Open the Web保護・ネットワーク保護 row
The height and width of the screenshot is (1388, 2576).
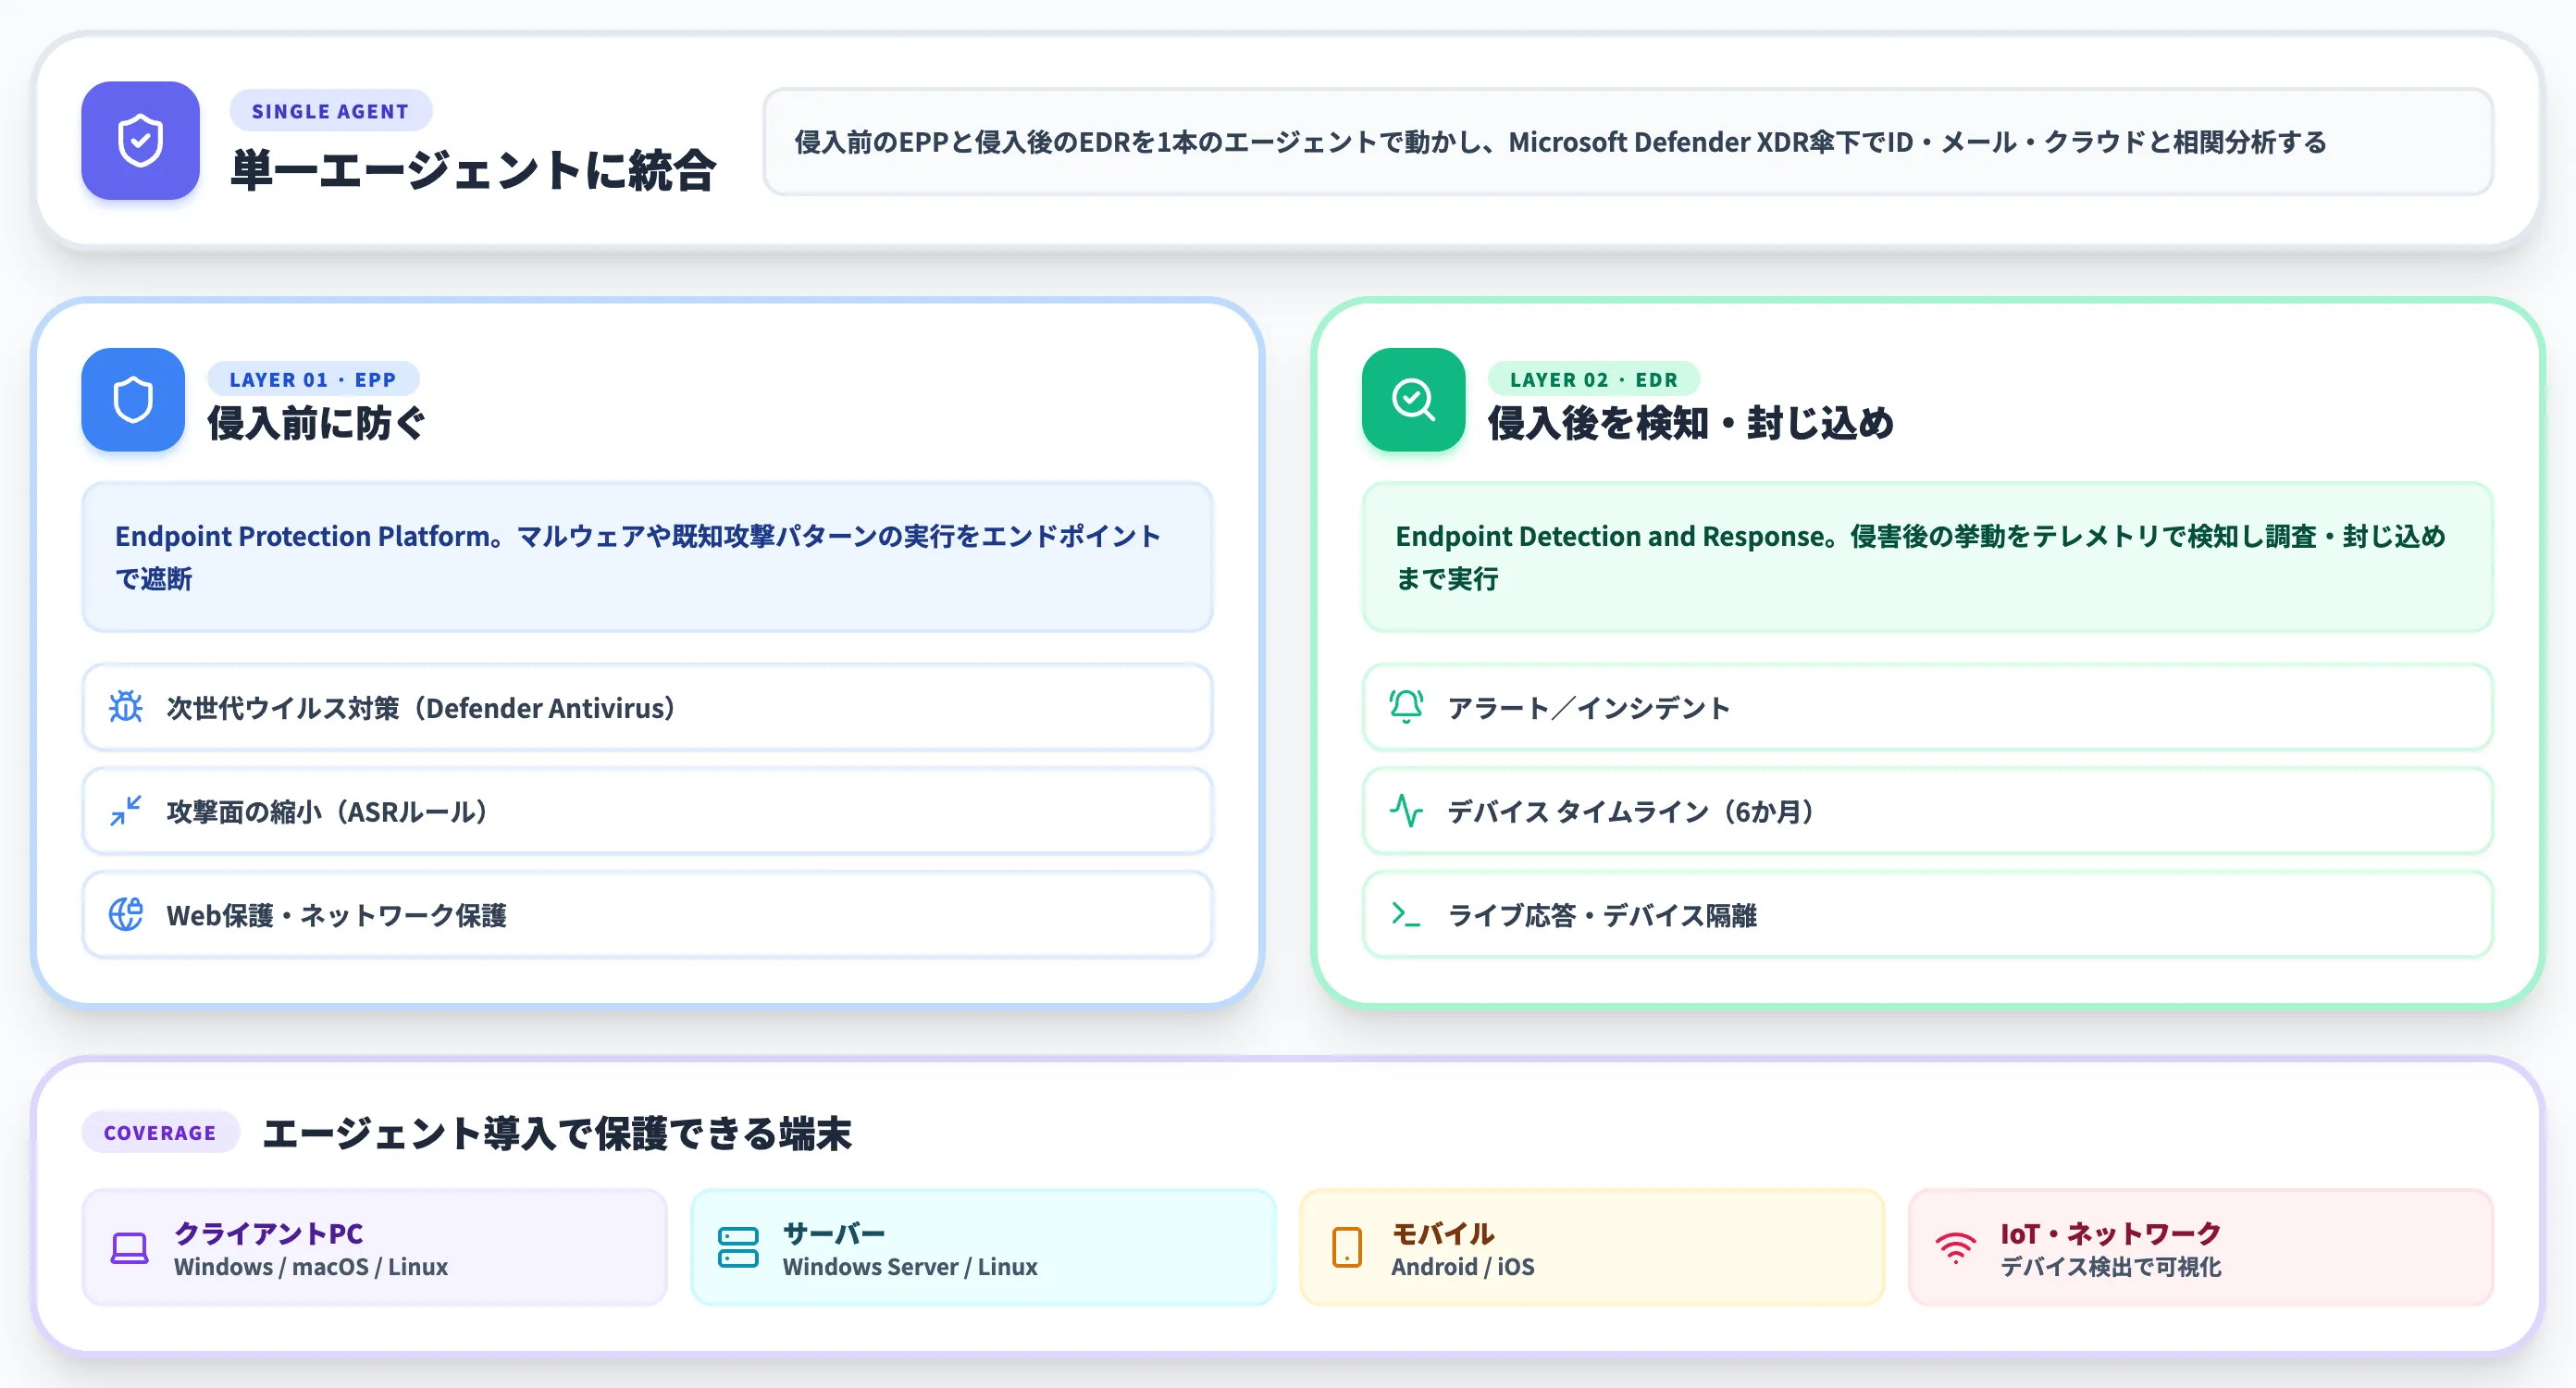(647, 914)
